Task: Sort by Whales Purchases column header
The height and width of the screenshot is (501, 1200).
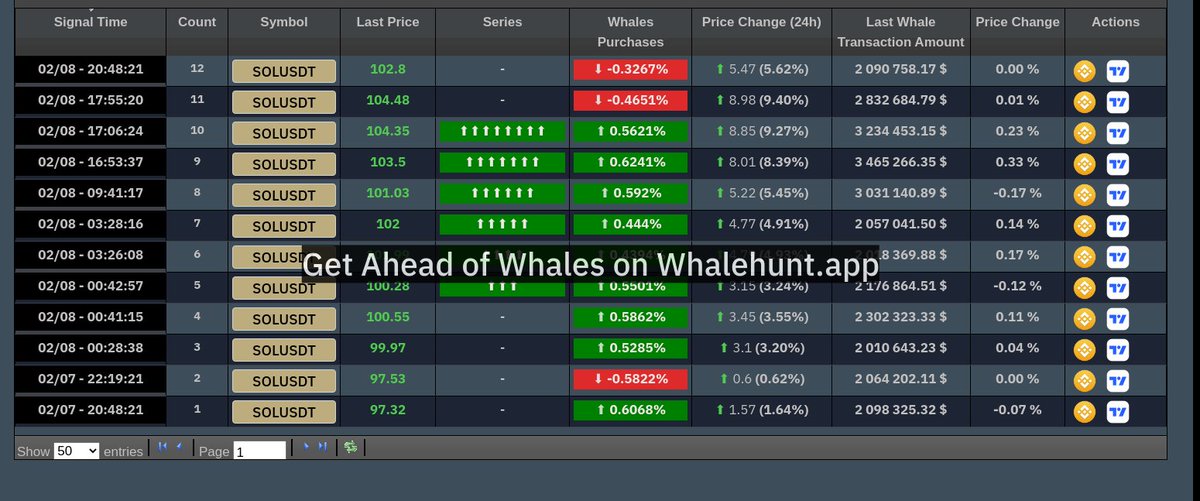Action: (631, 32)
